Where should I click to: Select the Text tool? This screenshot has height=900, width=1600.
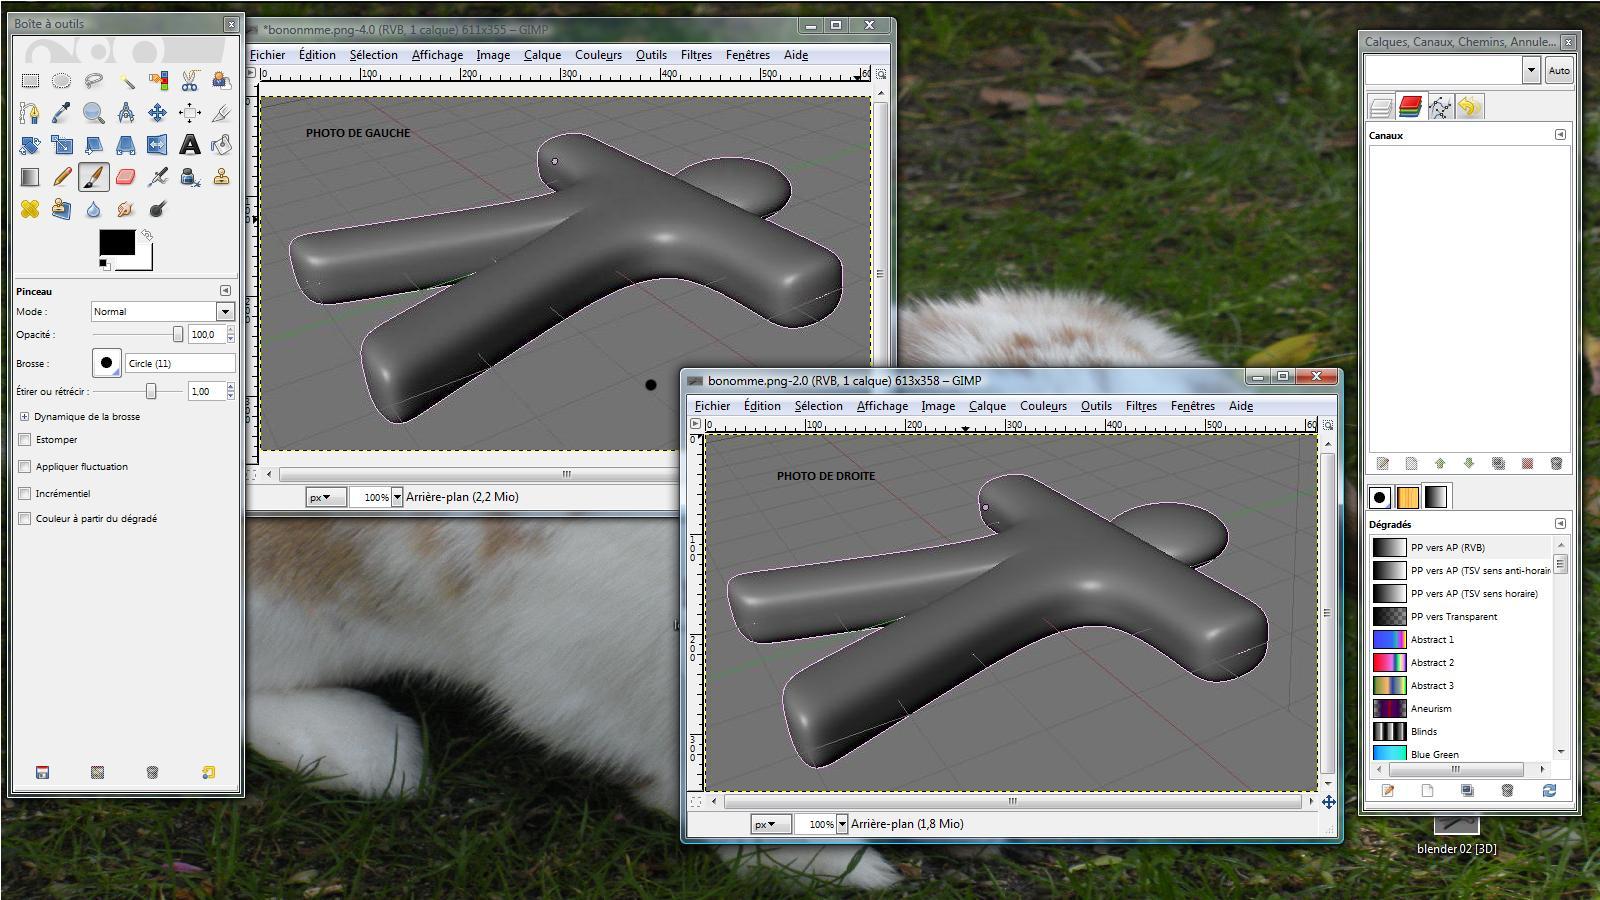pos(189,145)
